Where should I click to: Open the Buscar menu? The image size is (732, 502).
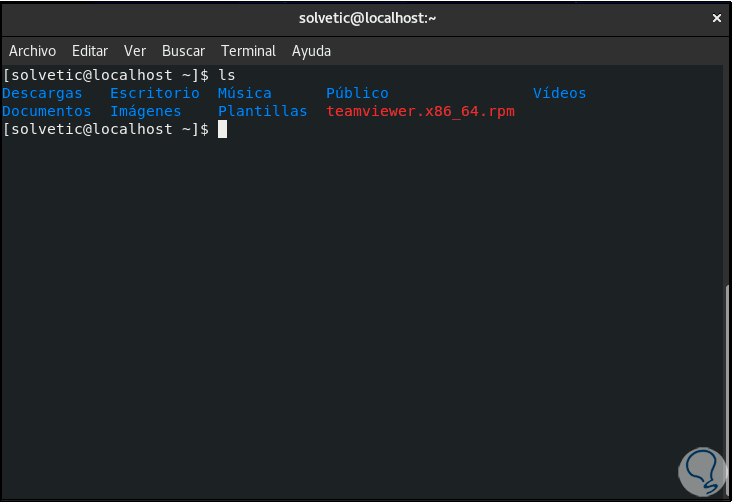[x=183, y=51]
